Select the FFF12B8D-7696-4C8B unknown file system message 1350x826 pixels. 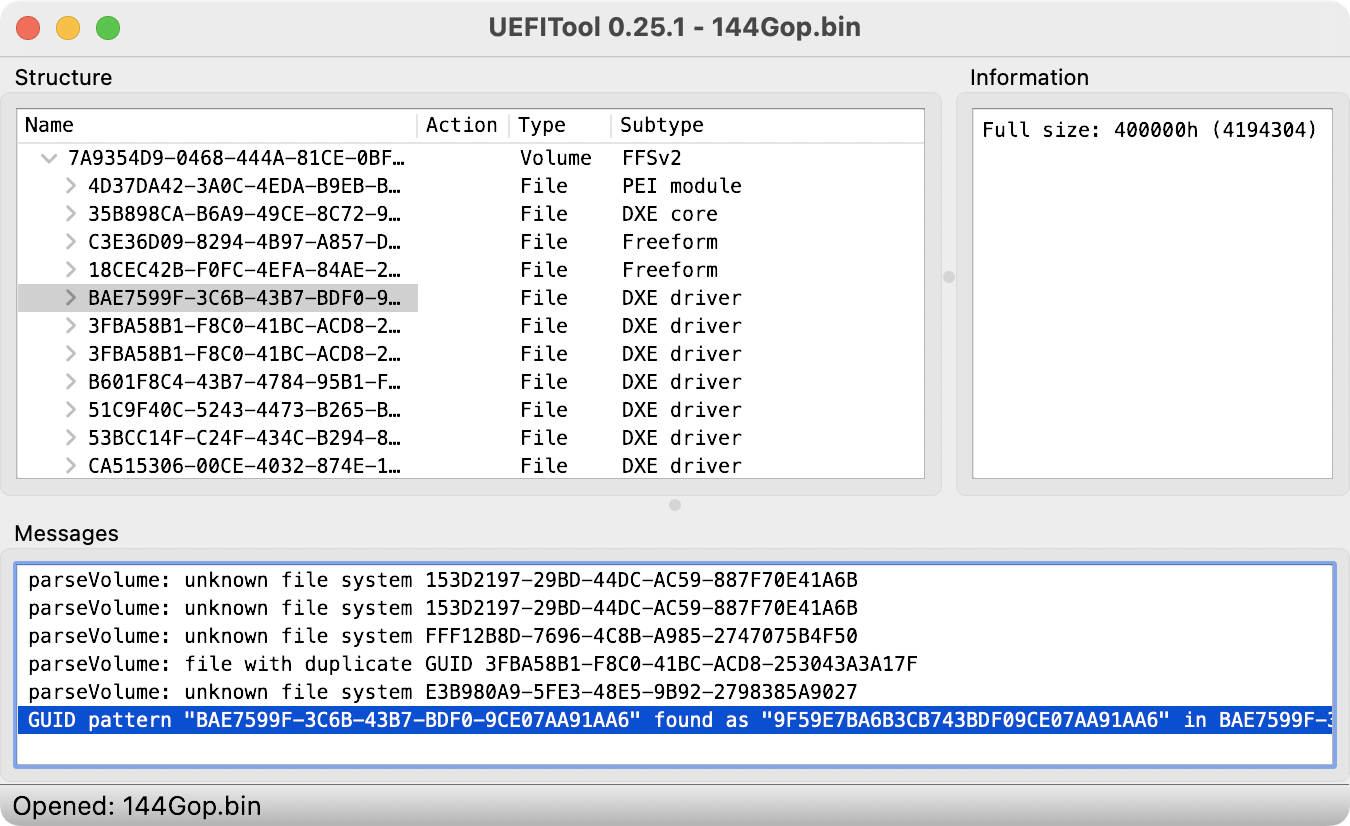(675, 636)
